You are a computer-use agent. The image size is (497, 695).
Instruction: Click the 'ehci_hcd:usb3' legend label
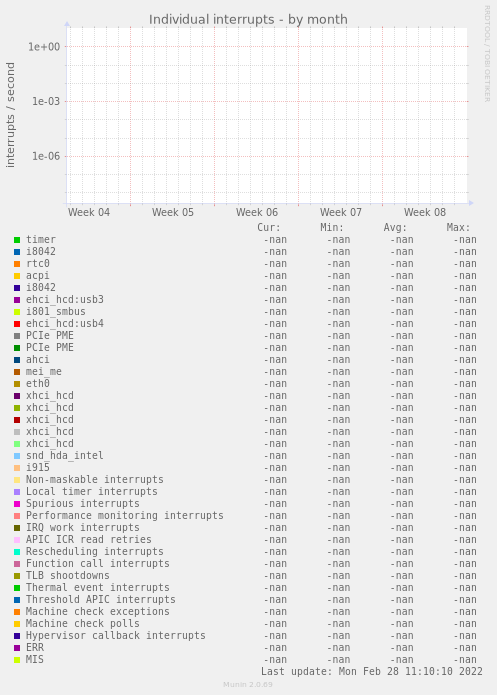pyautogui.click(x=65, y=300)
